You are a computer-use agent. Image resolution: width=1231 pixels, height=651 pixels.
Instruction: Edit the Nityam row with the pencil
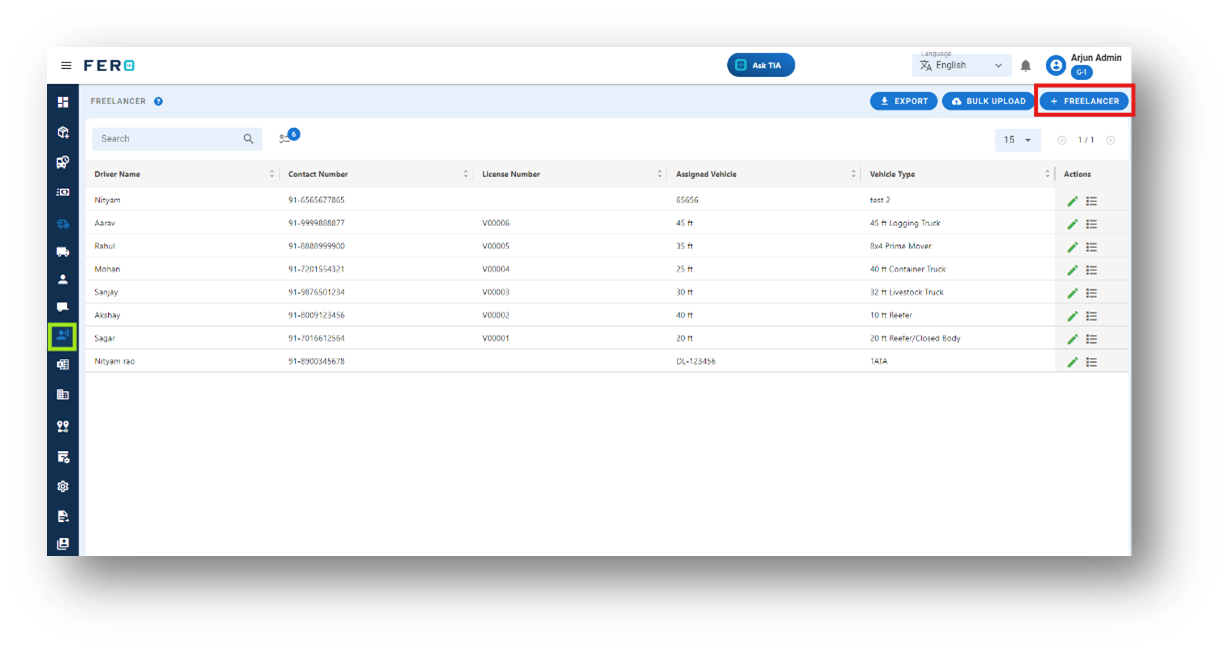click(x=1072, y=201)
